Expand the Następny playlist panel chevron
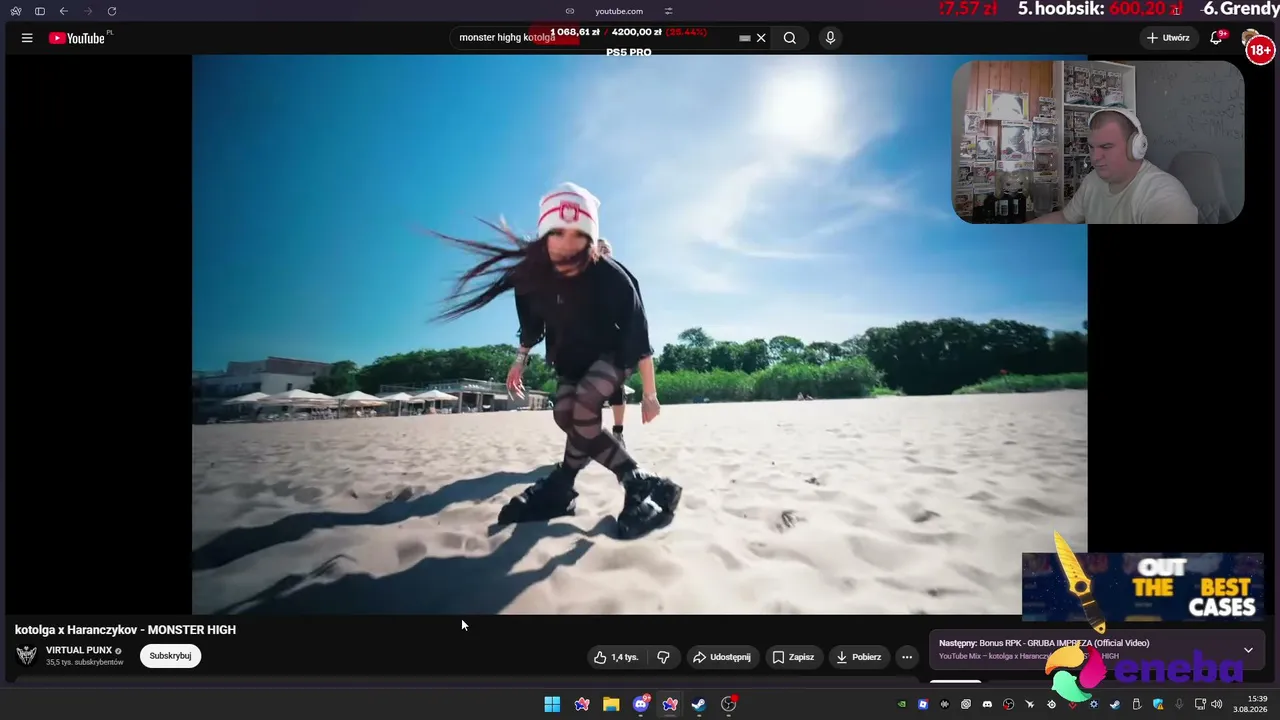The width and height of the screenshot is (1280, 720). point(1248,650)
